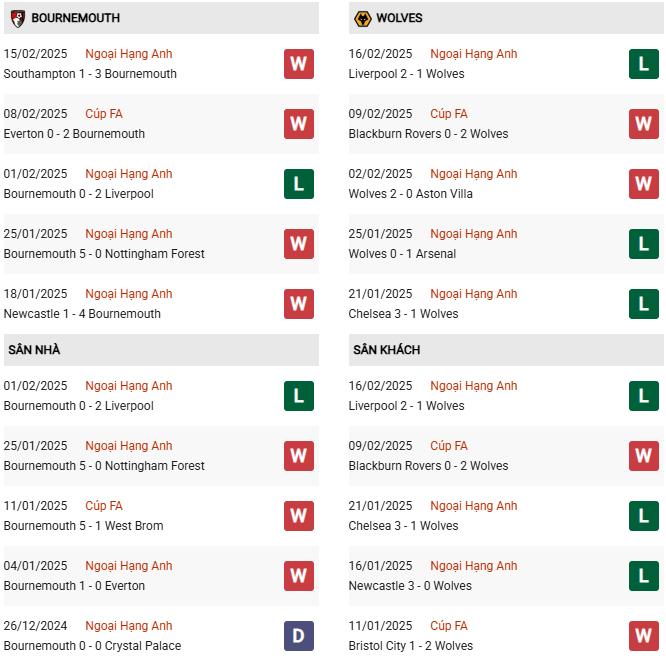Click the 26/12/2024 match date
666x658 pixels.
(x=35, y=626)
